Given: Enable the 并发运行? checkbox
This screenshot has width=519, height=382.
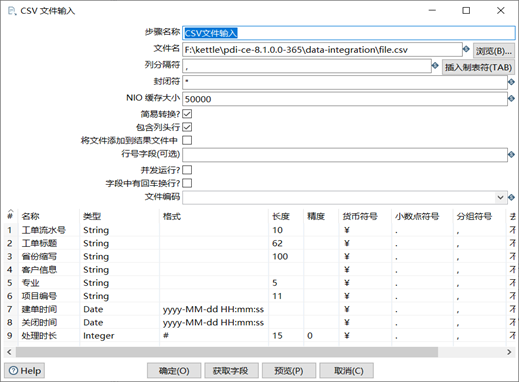Looking at the screenshot, I should click(x=187, y=170).
